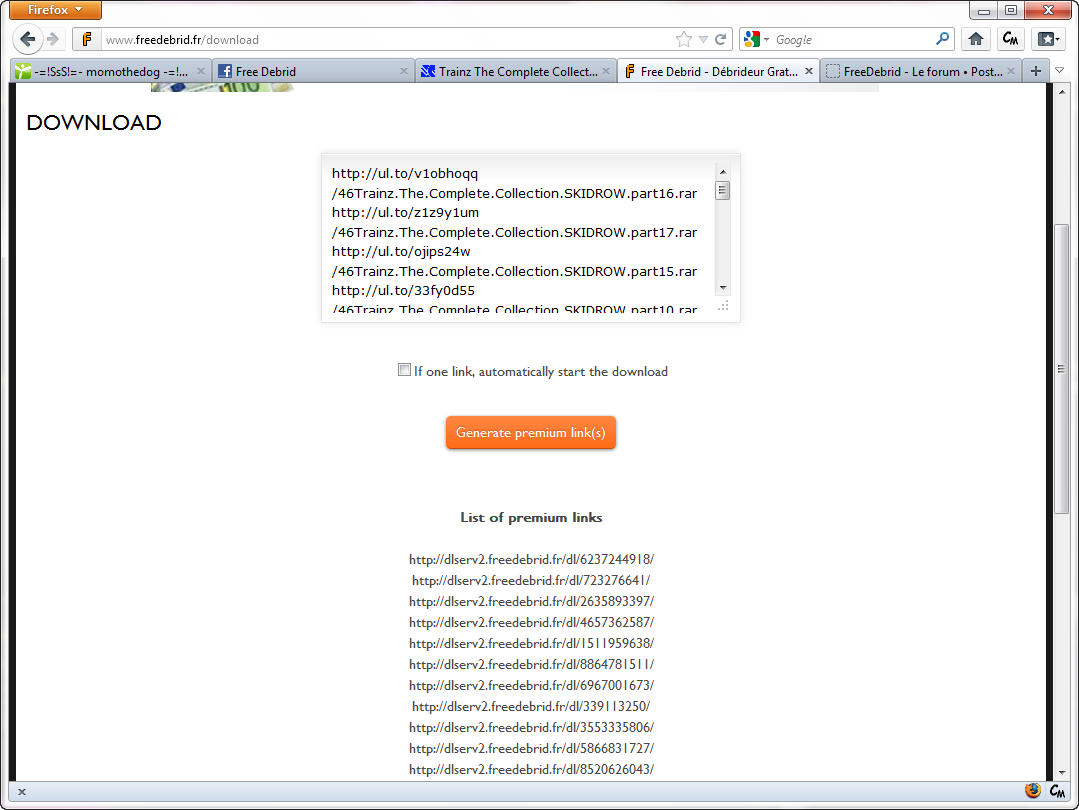Click the List of premium links heading
This screenshot has height=810, width=1079.
pos(531,518)
